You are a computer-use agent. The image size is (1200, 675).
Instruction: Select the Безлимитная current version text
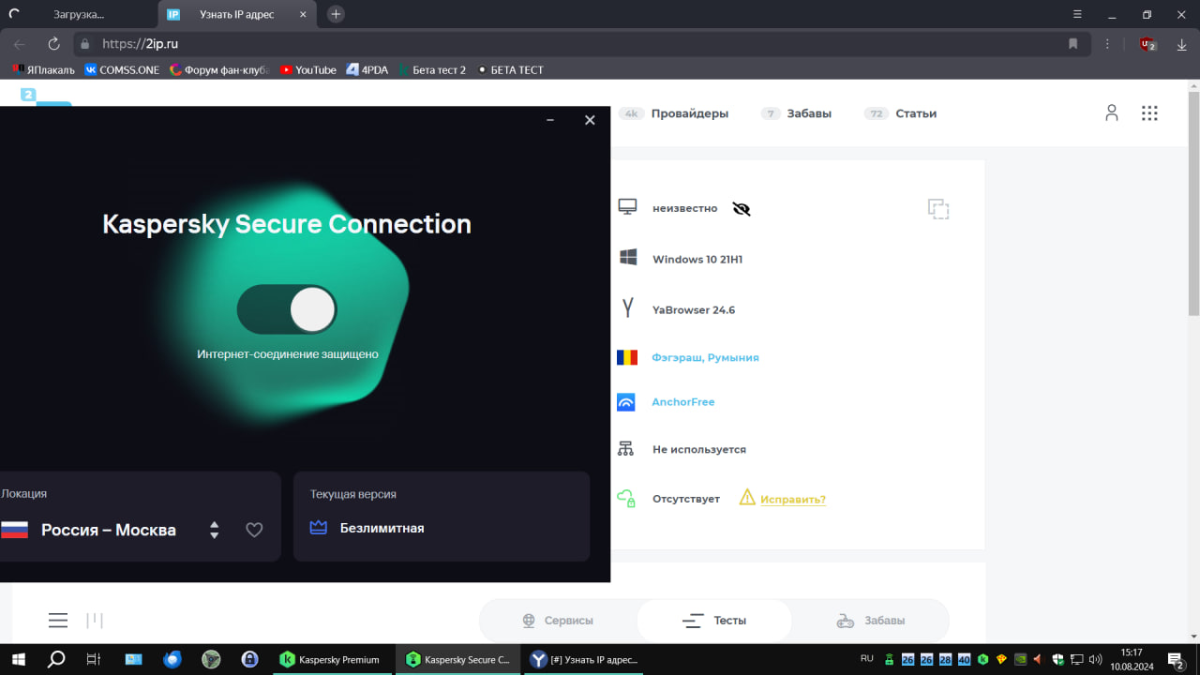[x=382, y=528]
